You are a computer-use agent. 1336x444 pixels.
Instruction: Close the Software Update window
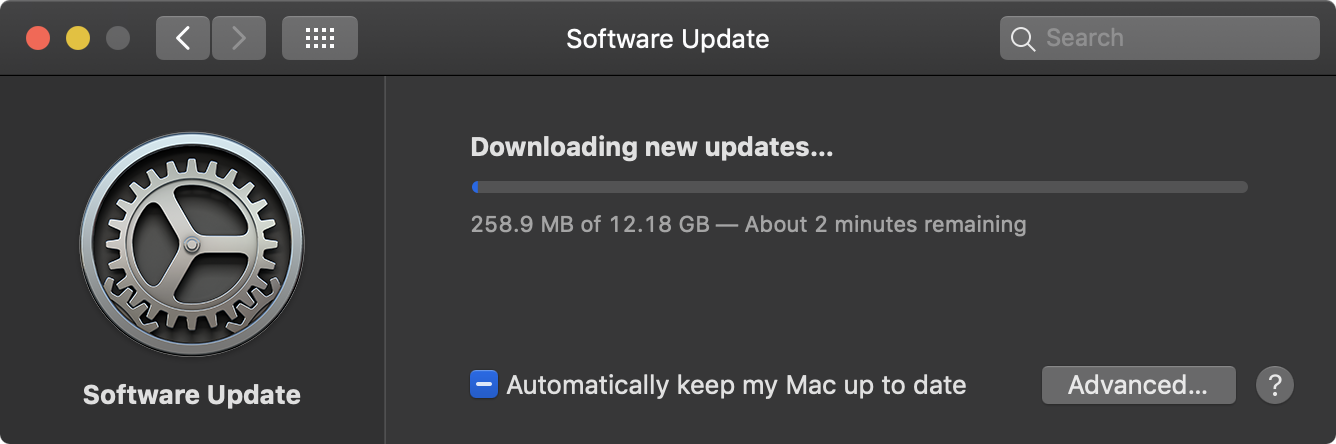[x=38, y=38]
